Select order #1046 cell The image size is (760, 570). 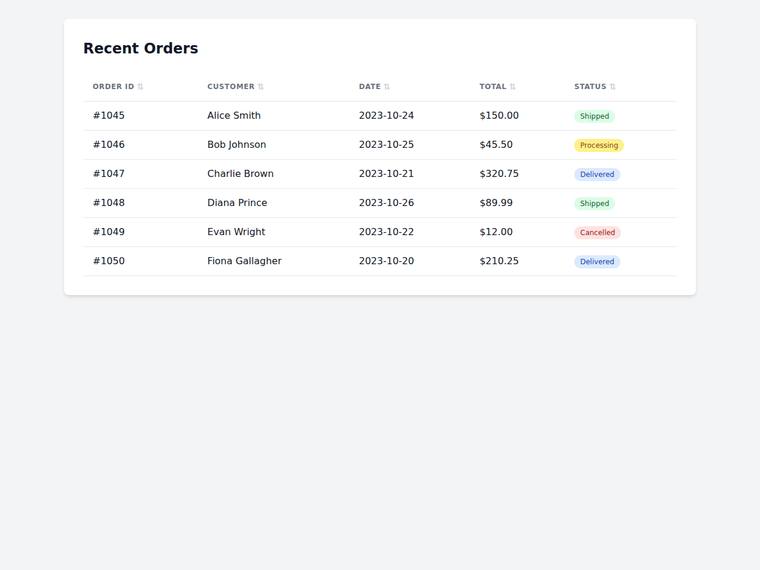point(109,145)
